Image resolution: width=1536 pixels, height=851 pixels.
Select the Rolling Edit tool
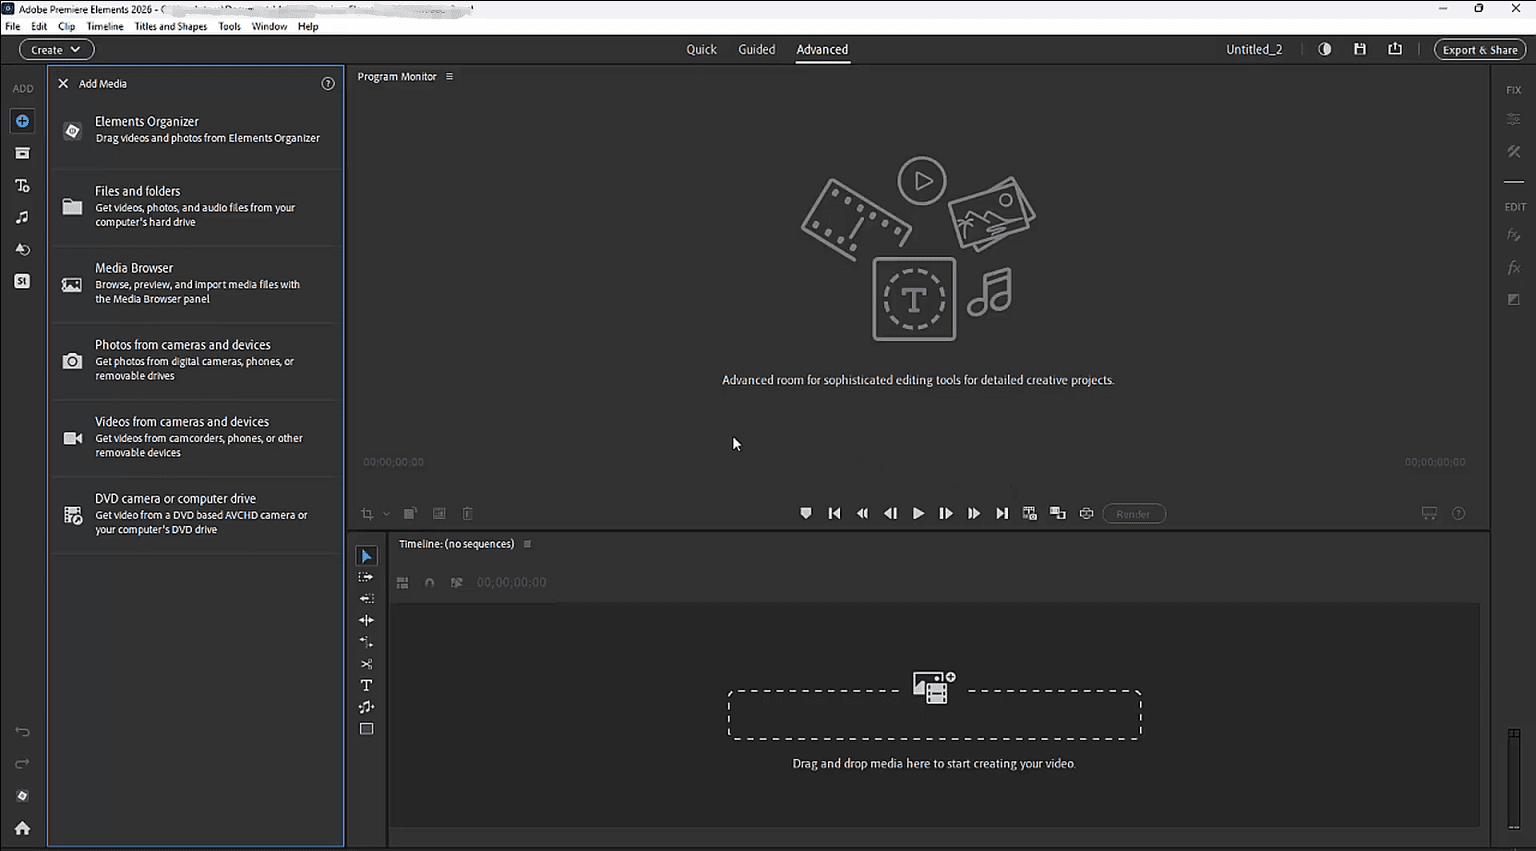(366, 620)
